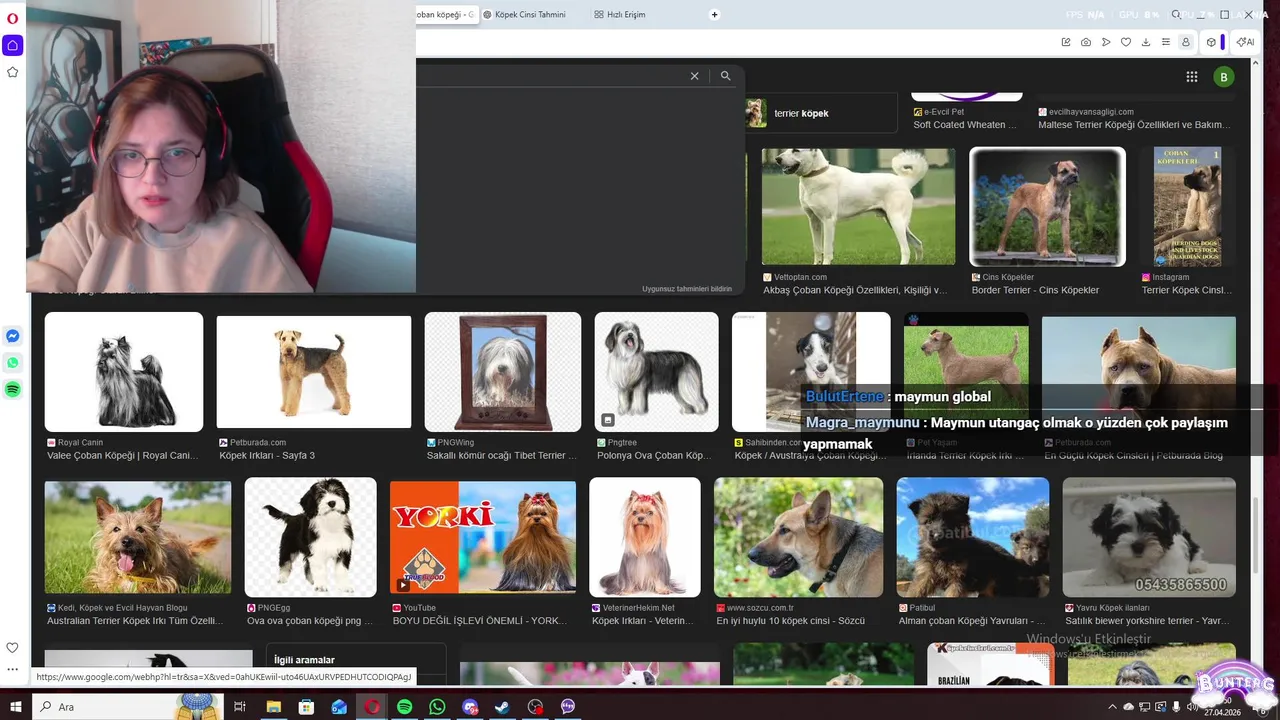Click the Google search magnifier button
The width and height of the screenshot is (1280, 720).
click(726, 76)
